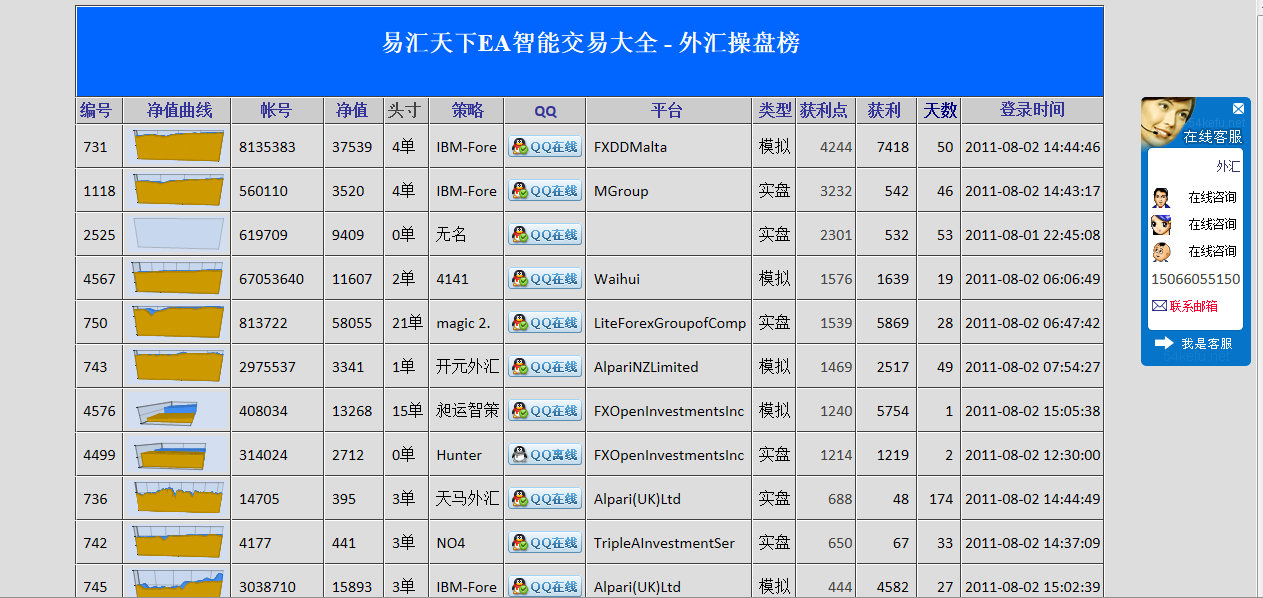The height and width of the screenshot is (598, 1263).
Task: Click the QQ online button for account 408034
Action: [545, 411]
